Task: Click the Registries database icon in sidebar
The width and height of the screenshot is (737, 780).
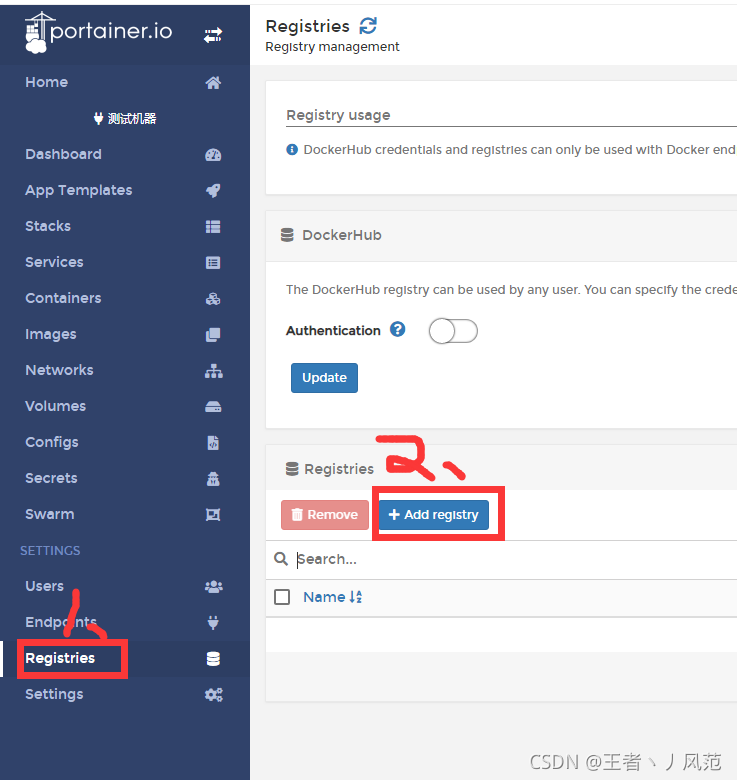Action: point(213,659)
